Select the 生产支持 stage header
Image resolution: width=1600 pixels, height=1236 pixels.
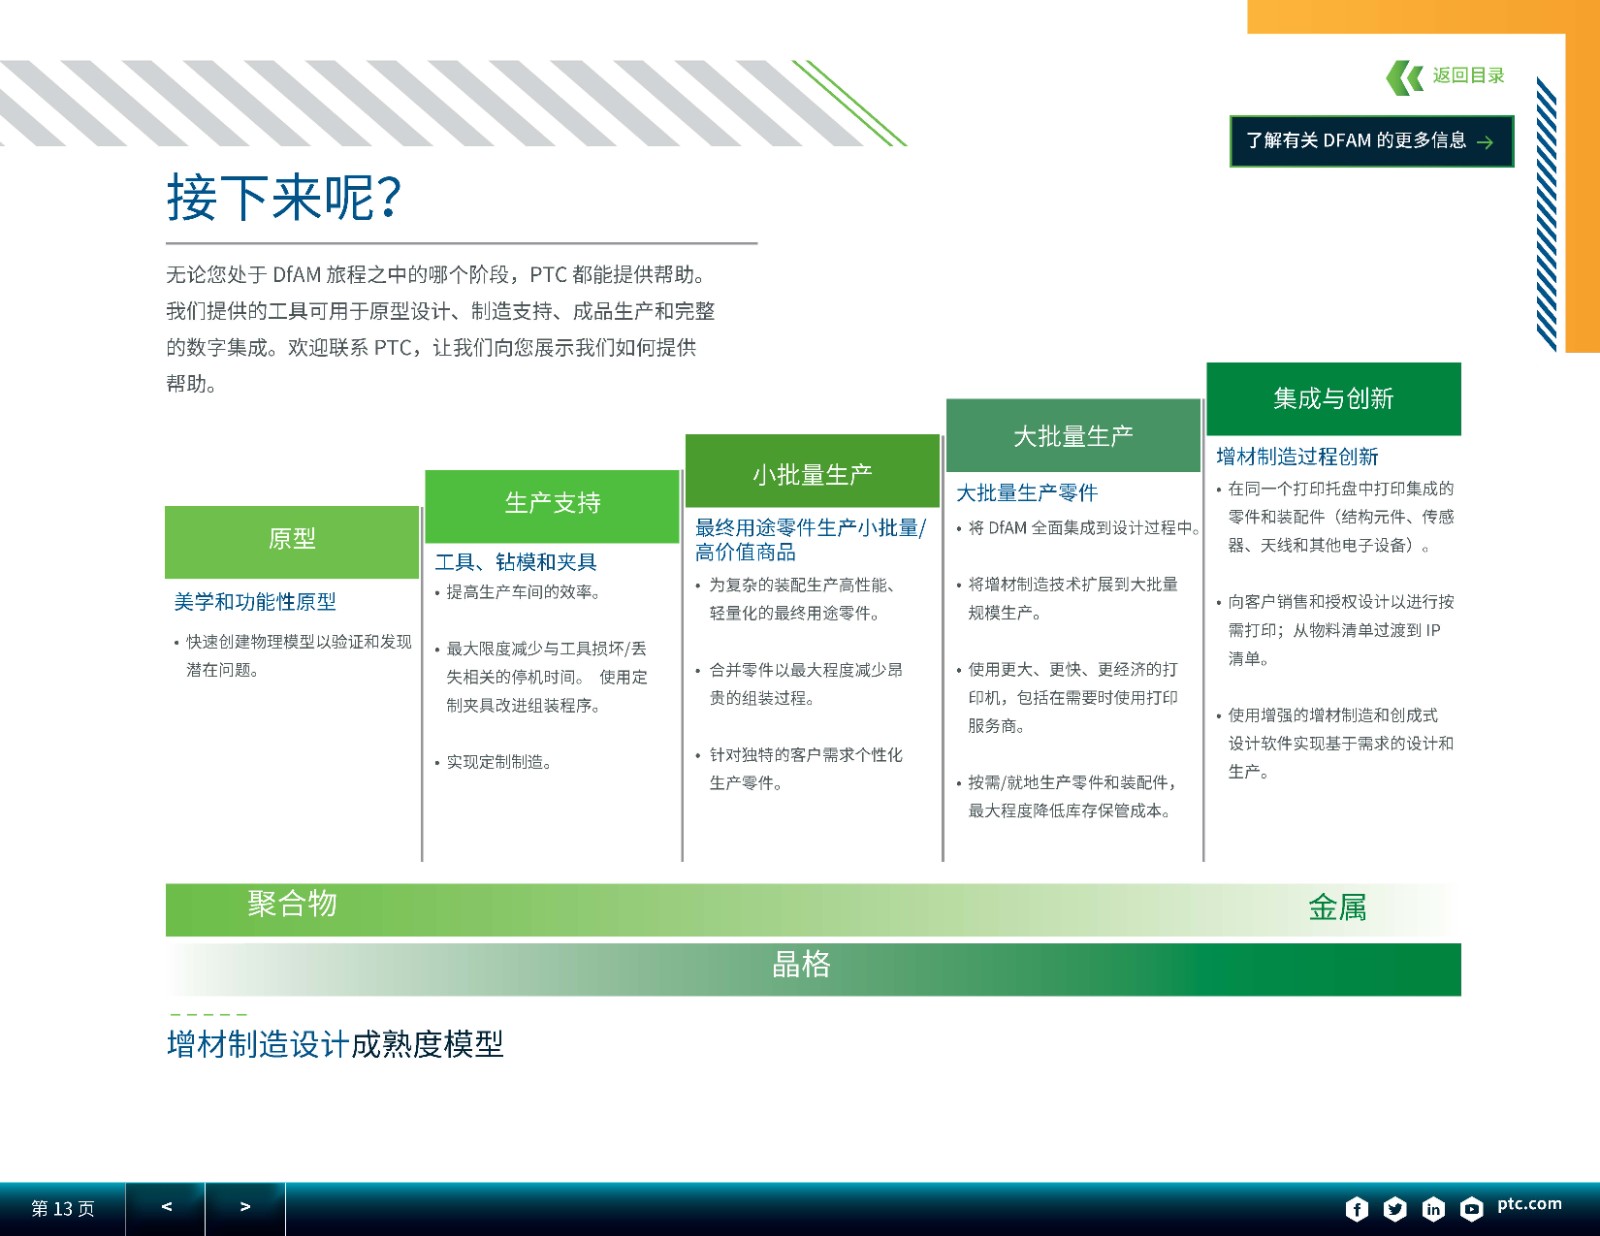[552, 506]
